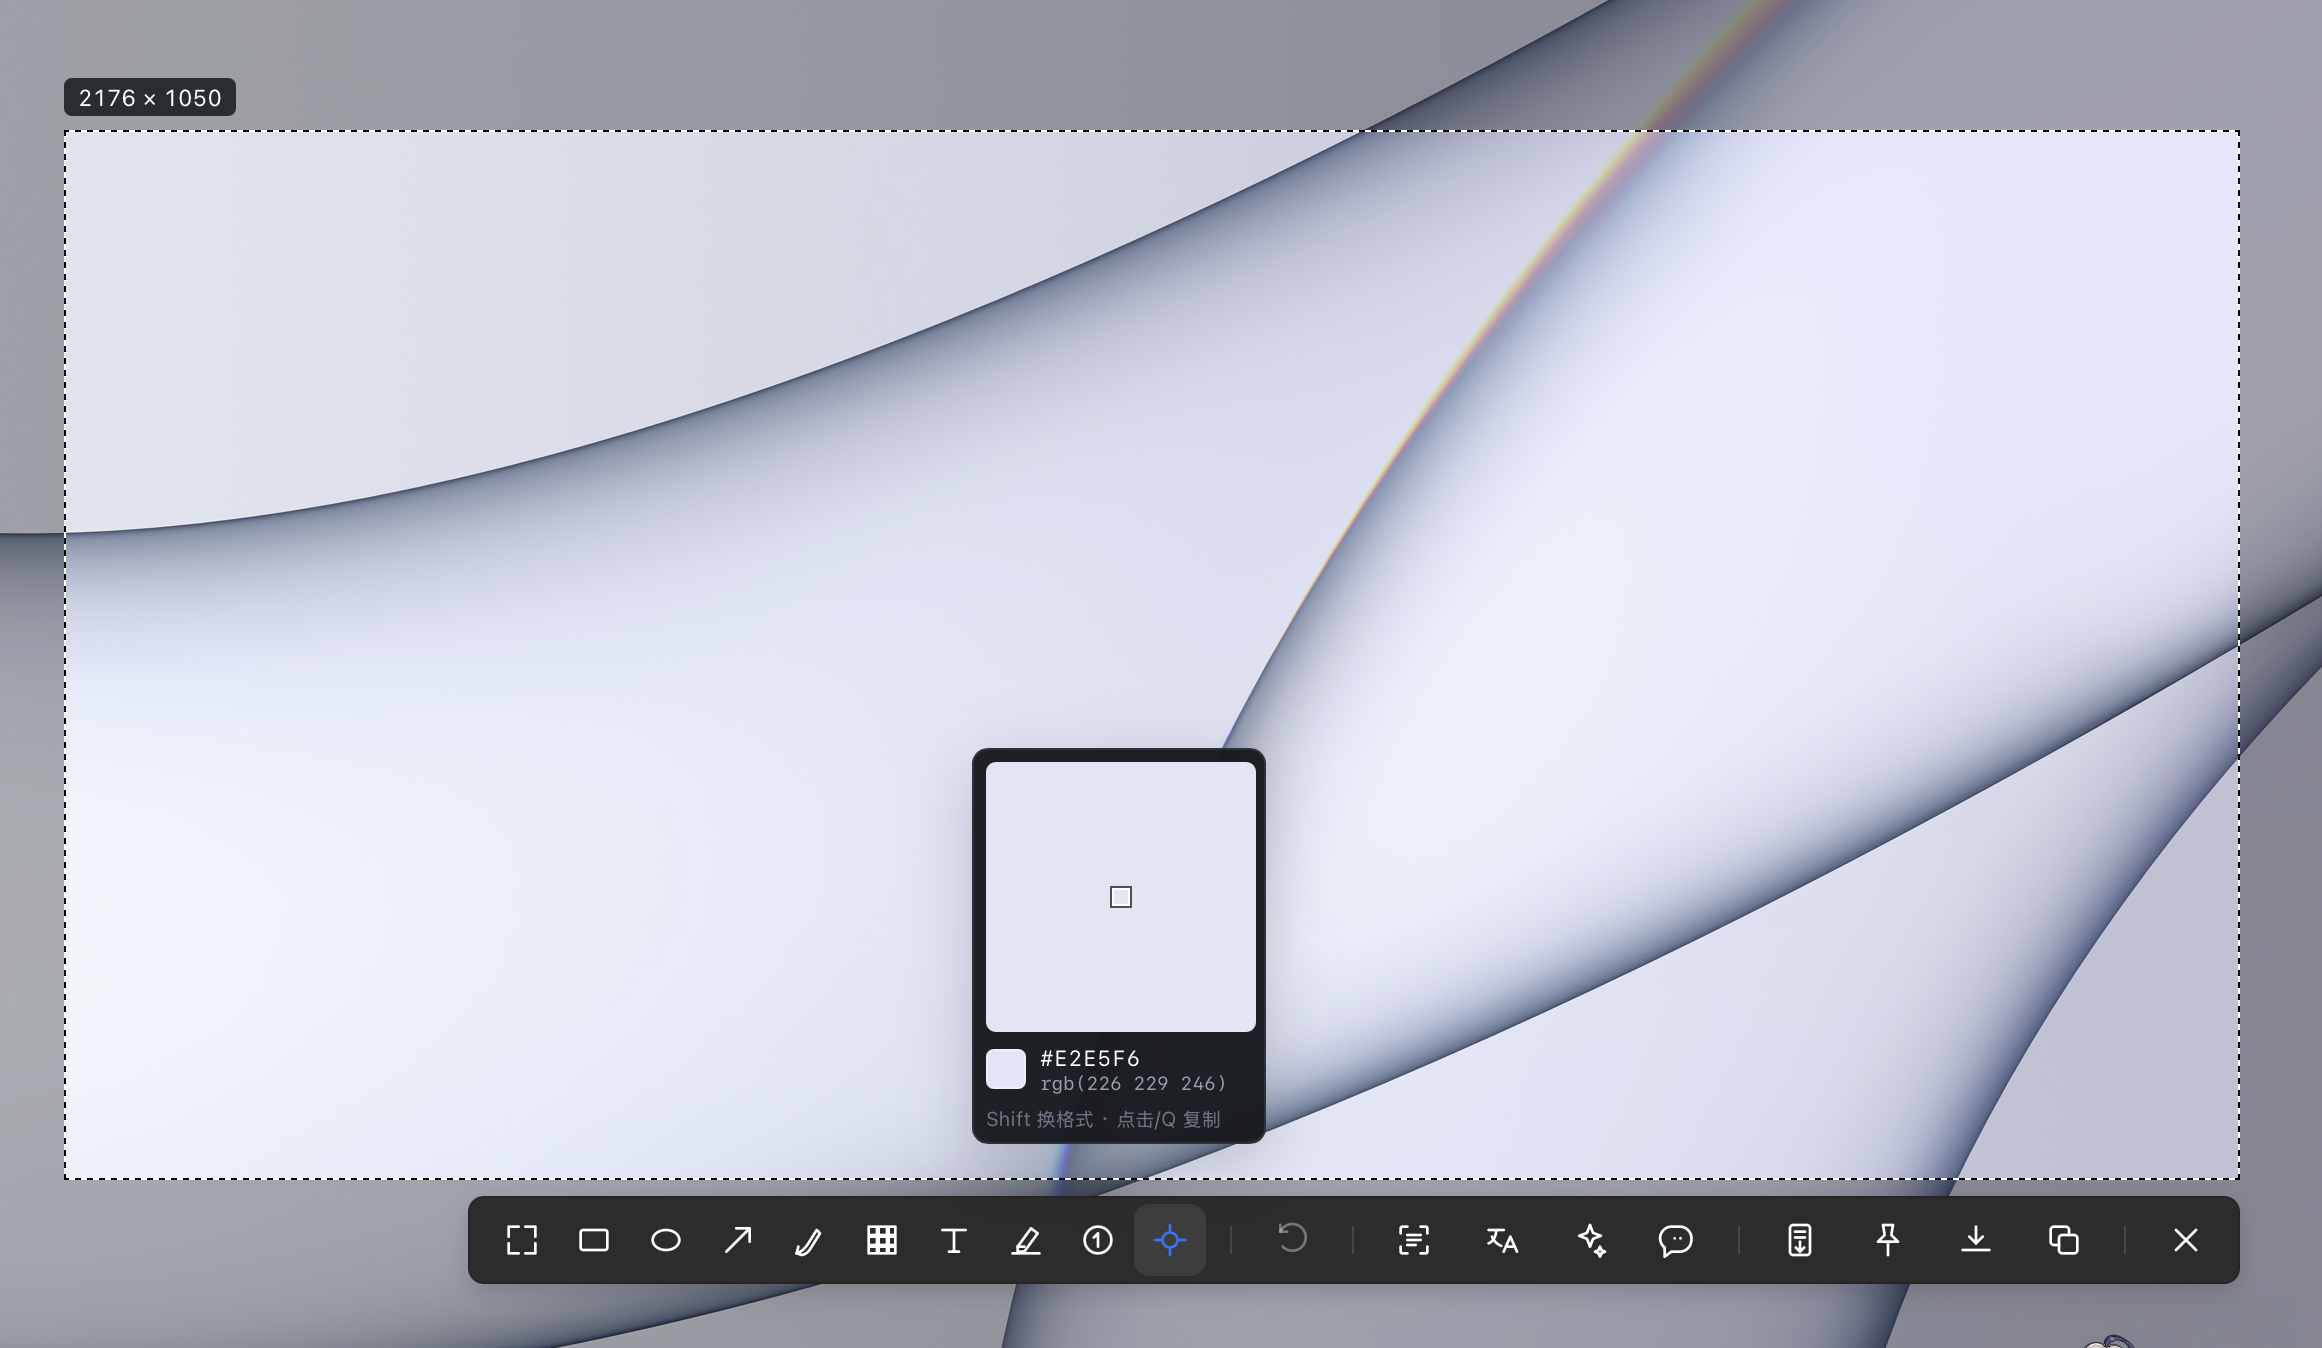Save the screenshot with download icon
The height and width of the screenshot is (1348, 2322).
click(x=1976, y=1240)
